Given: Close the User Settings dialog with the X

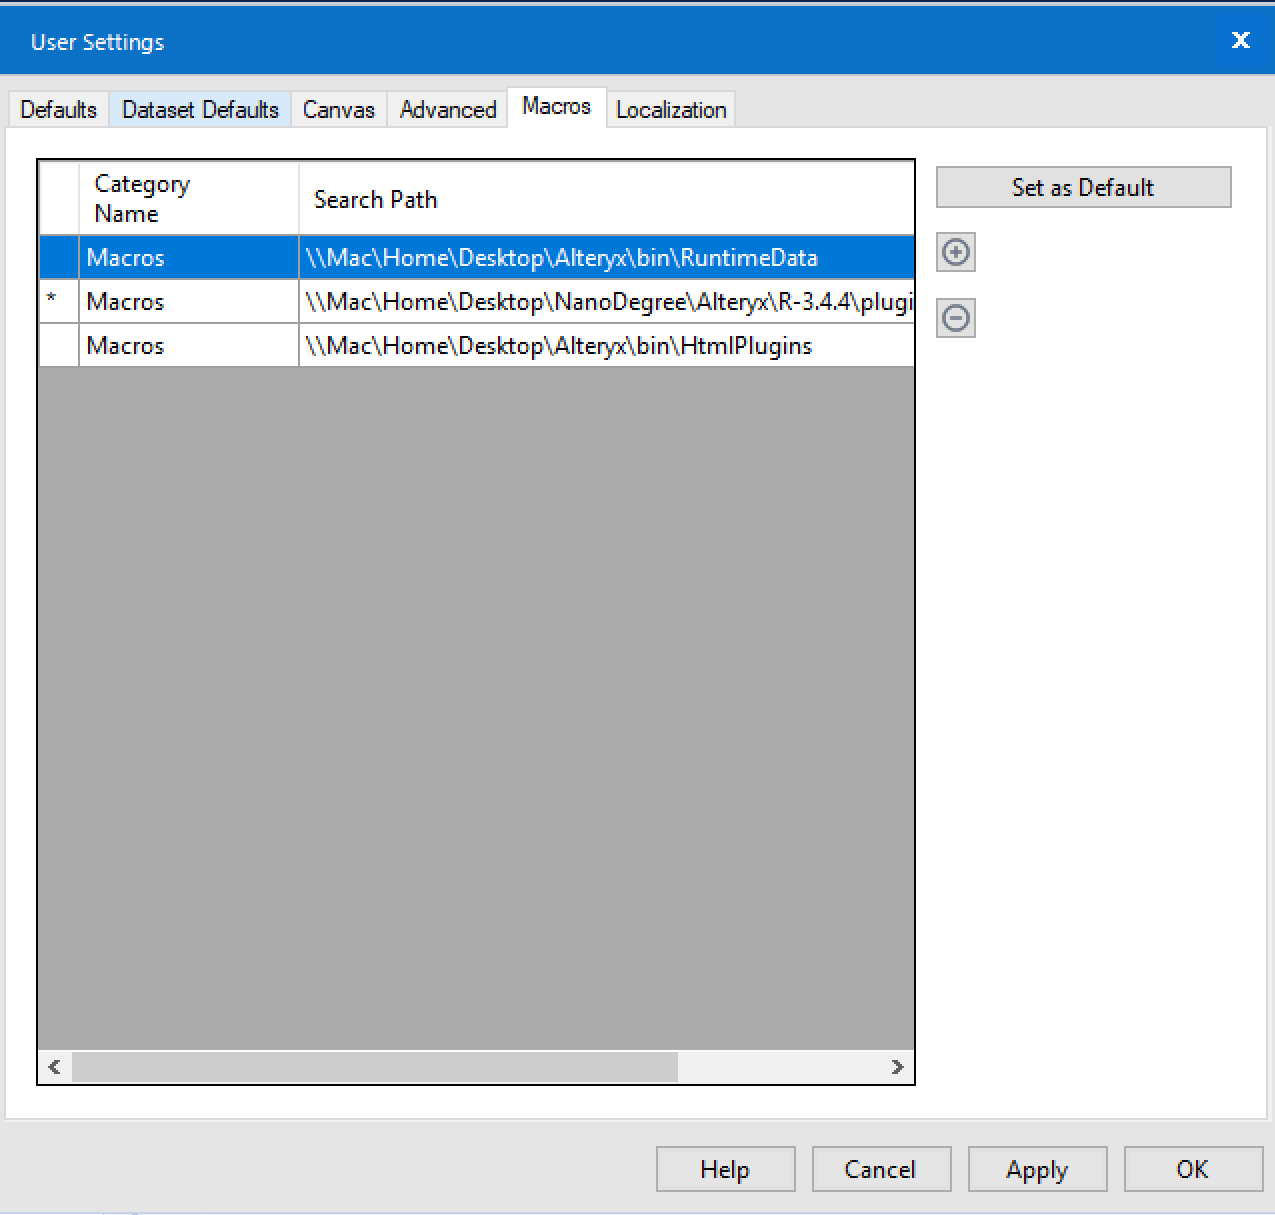Looking at the screenshot, I should pyautogui.click(x=1240, y=40).
